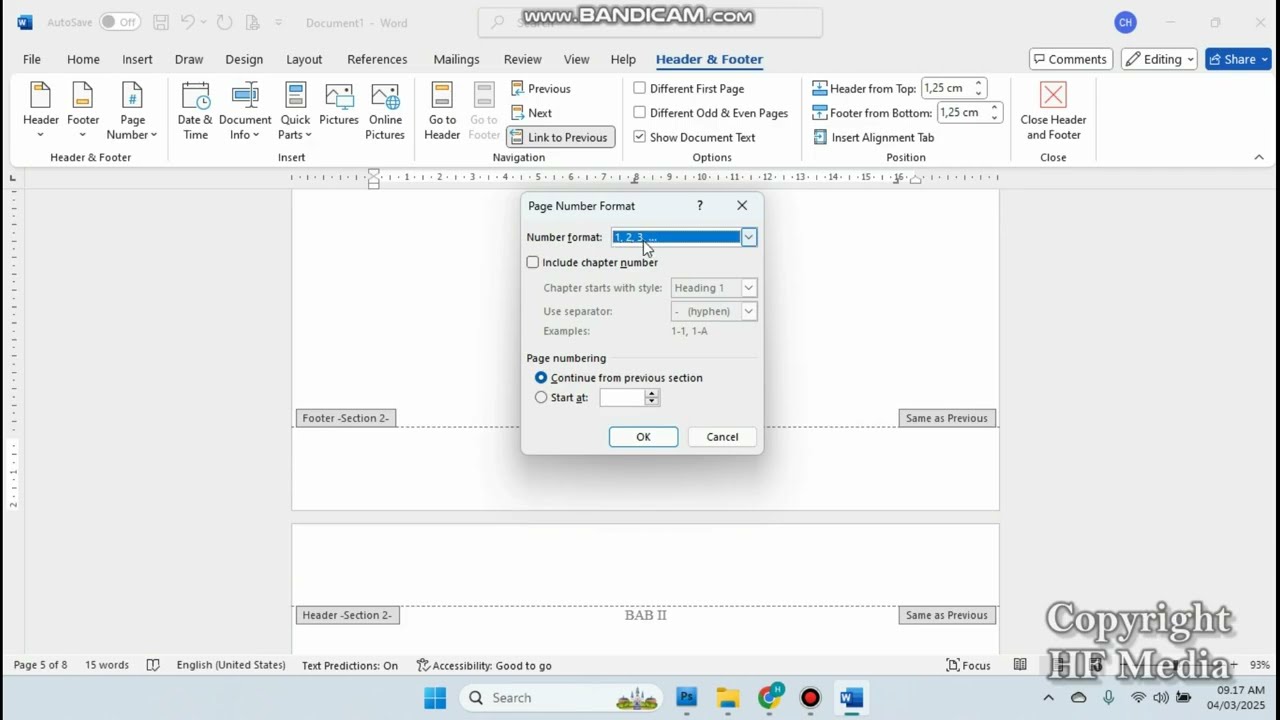Image resolution: width=1280 pixels, height=720 pixels.
Task: Click Page 5 of 8 indicator
Action: click(x=41, y=665)
